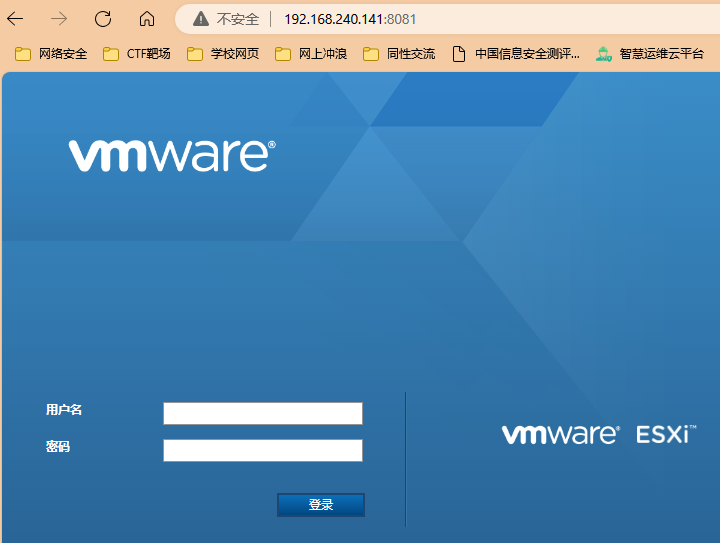The image size is (720, 543).
Task: Open the 网络安全 bookmark folder
Action: (51, 54)
